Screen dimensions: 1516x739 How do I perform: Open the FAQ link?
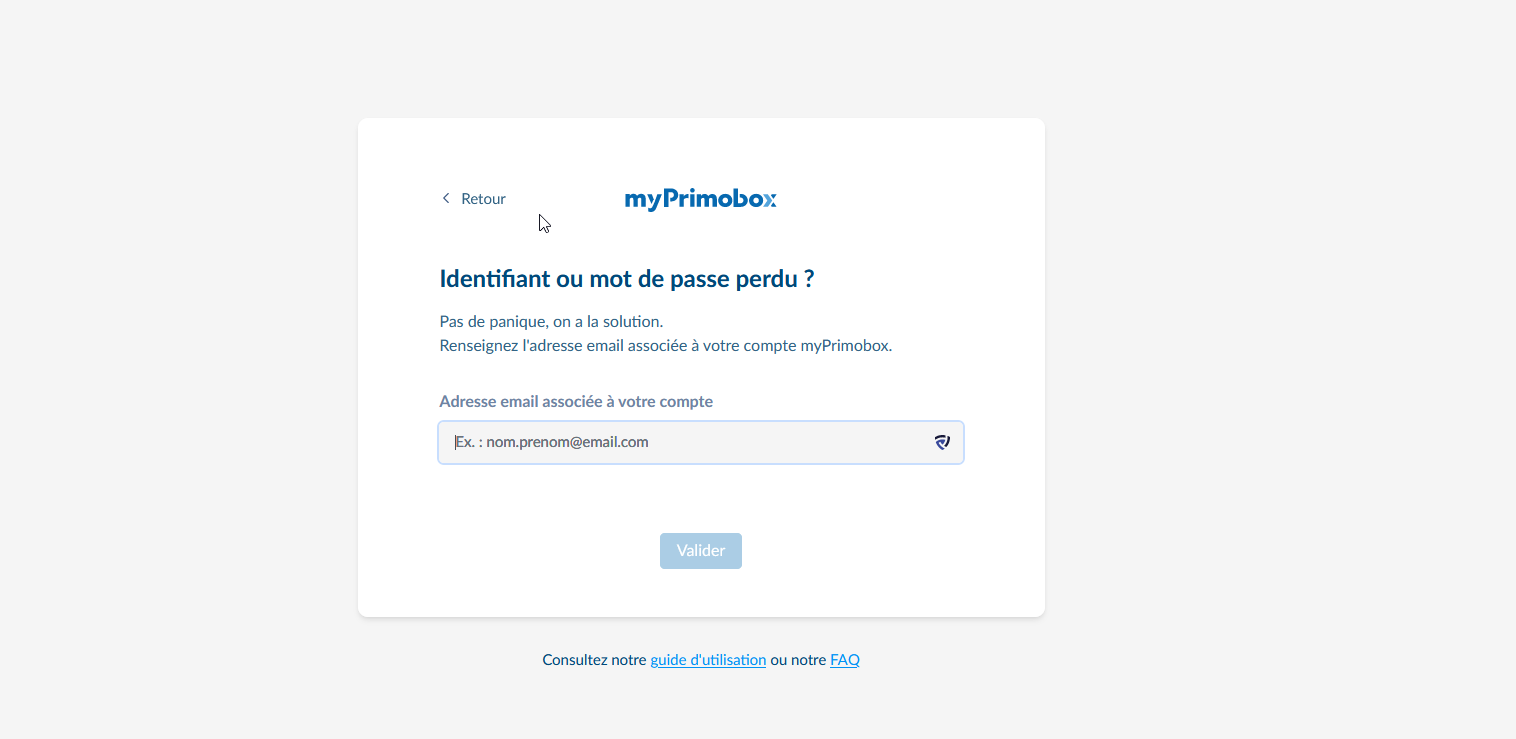pyautogui.click(x=845, y=660)
